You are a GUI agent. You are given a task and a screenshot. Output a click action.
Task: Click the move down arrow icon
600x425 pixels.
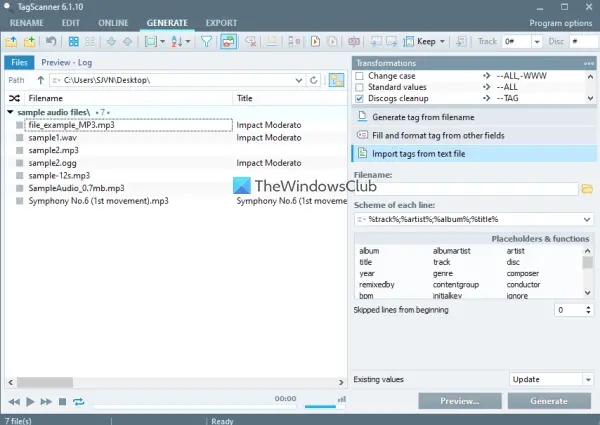click(x=111, y=41)
